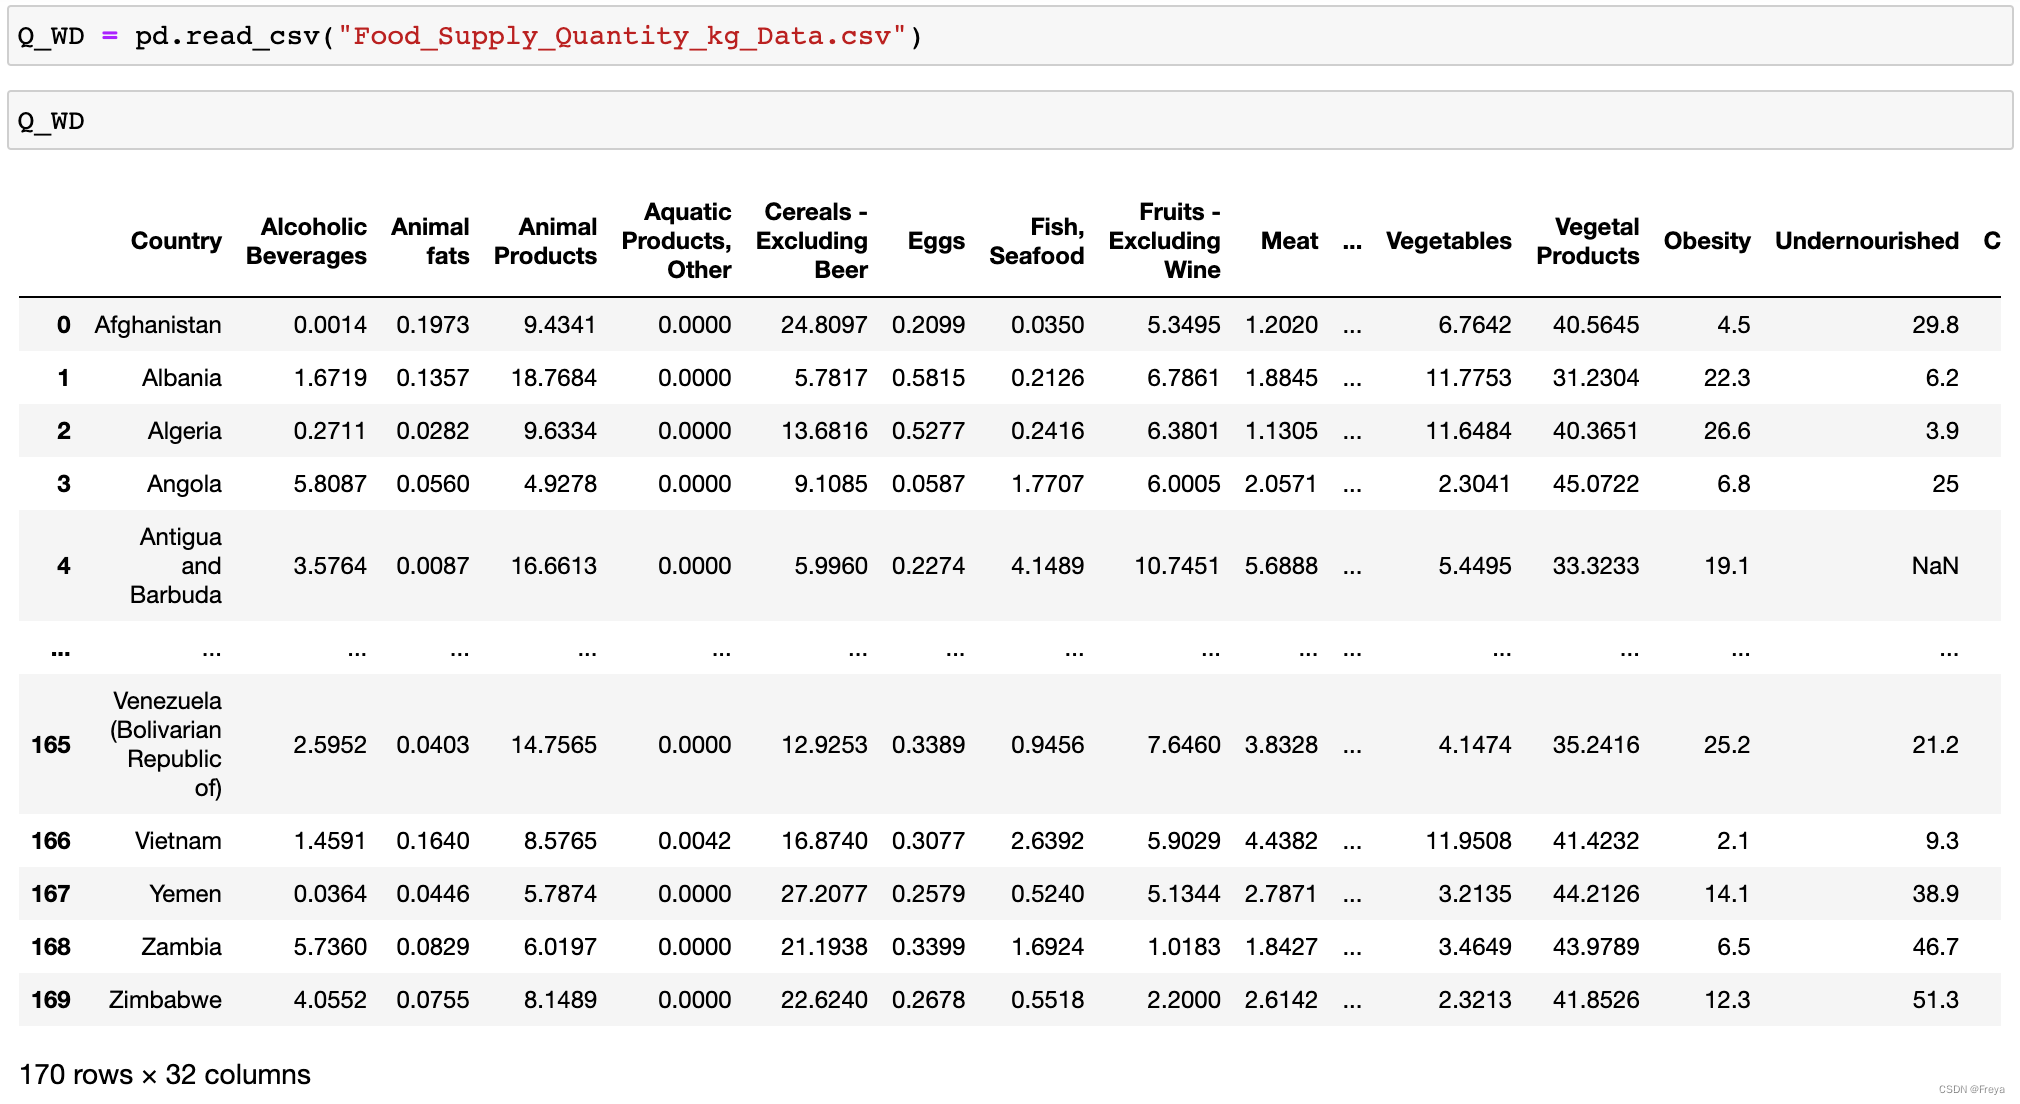Click Zambia's Fish, Seafood value 1.6924
The height and width of the screenshot is (1104, 2020).
click(1047, 947)
